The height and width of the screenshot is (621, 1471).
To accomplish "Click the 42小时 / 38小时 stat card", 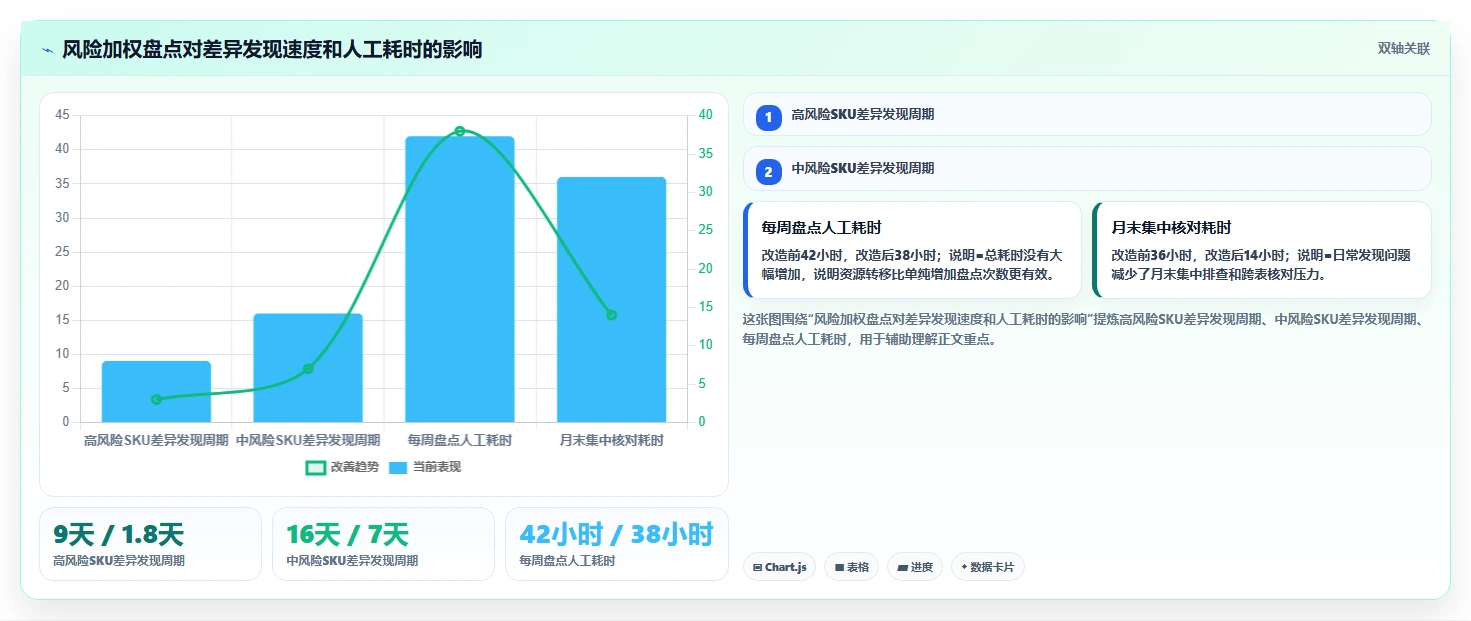I will 616,544.
